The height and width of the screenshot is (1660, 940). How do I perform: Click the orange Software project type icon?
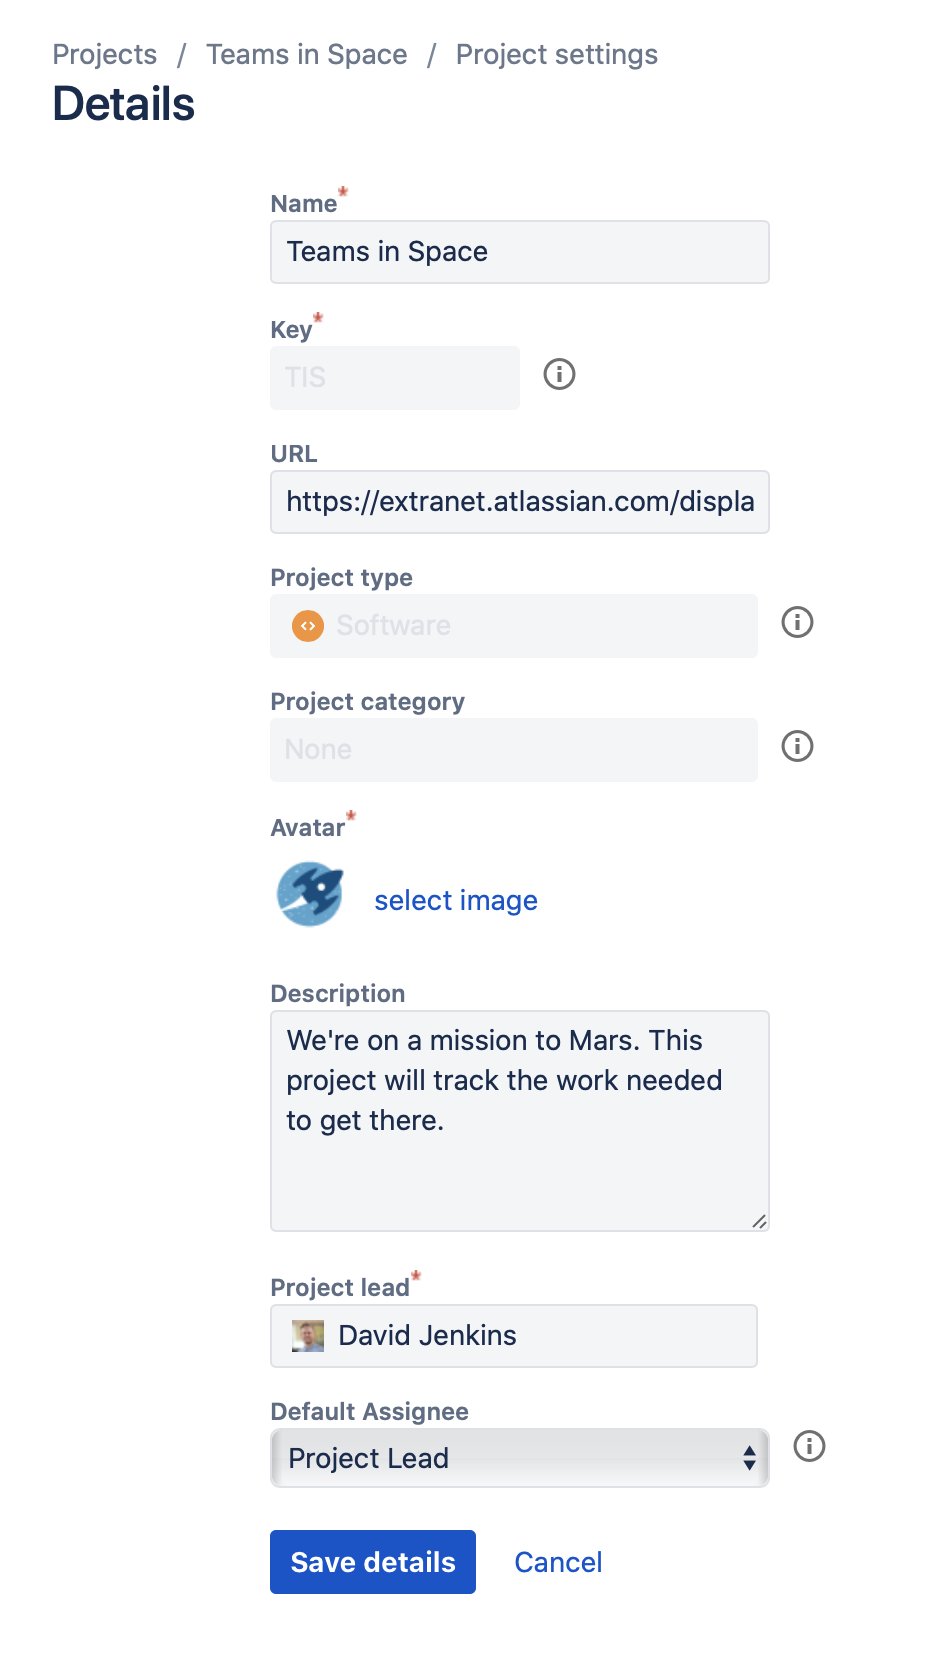point(308,626)
